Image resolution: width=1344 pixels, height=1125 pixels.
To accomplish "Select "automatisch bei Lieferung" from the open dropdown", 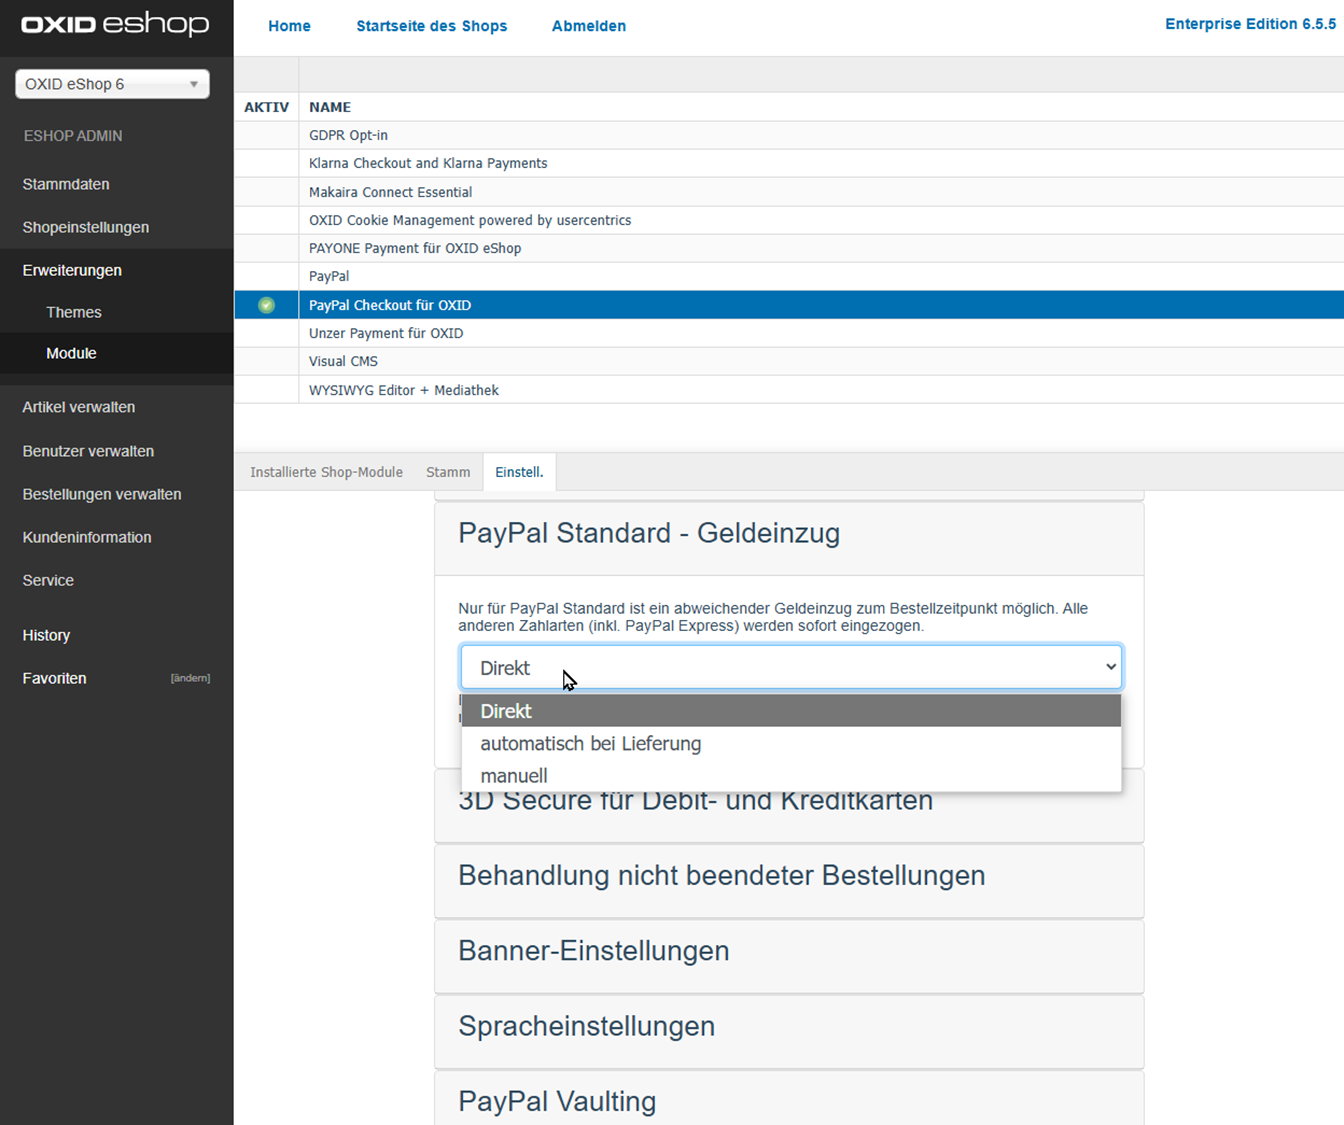I will pos(590,743).
